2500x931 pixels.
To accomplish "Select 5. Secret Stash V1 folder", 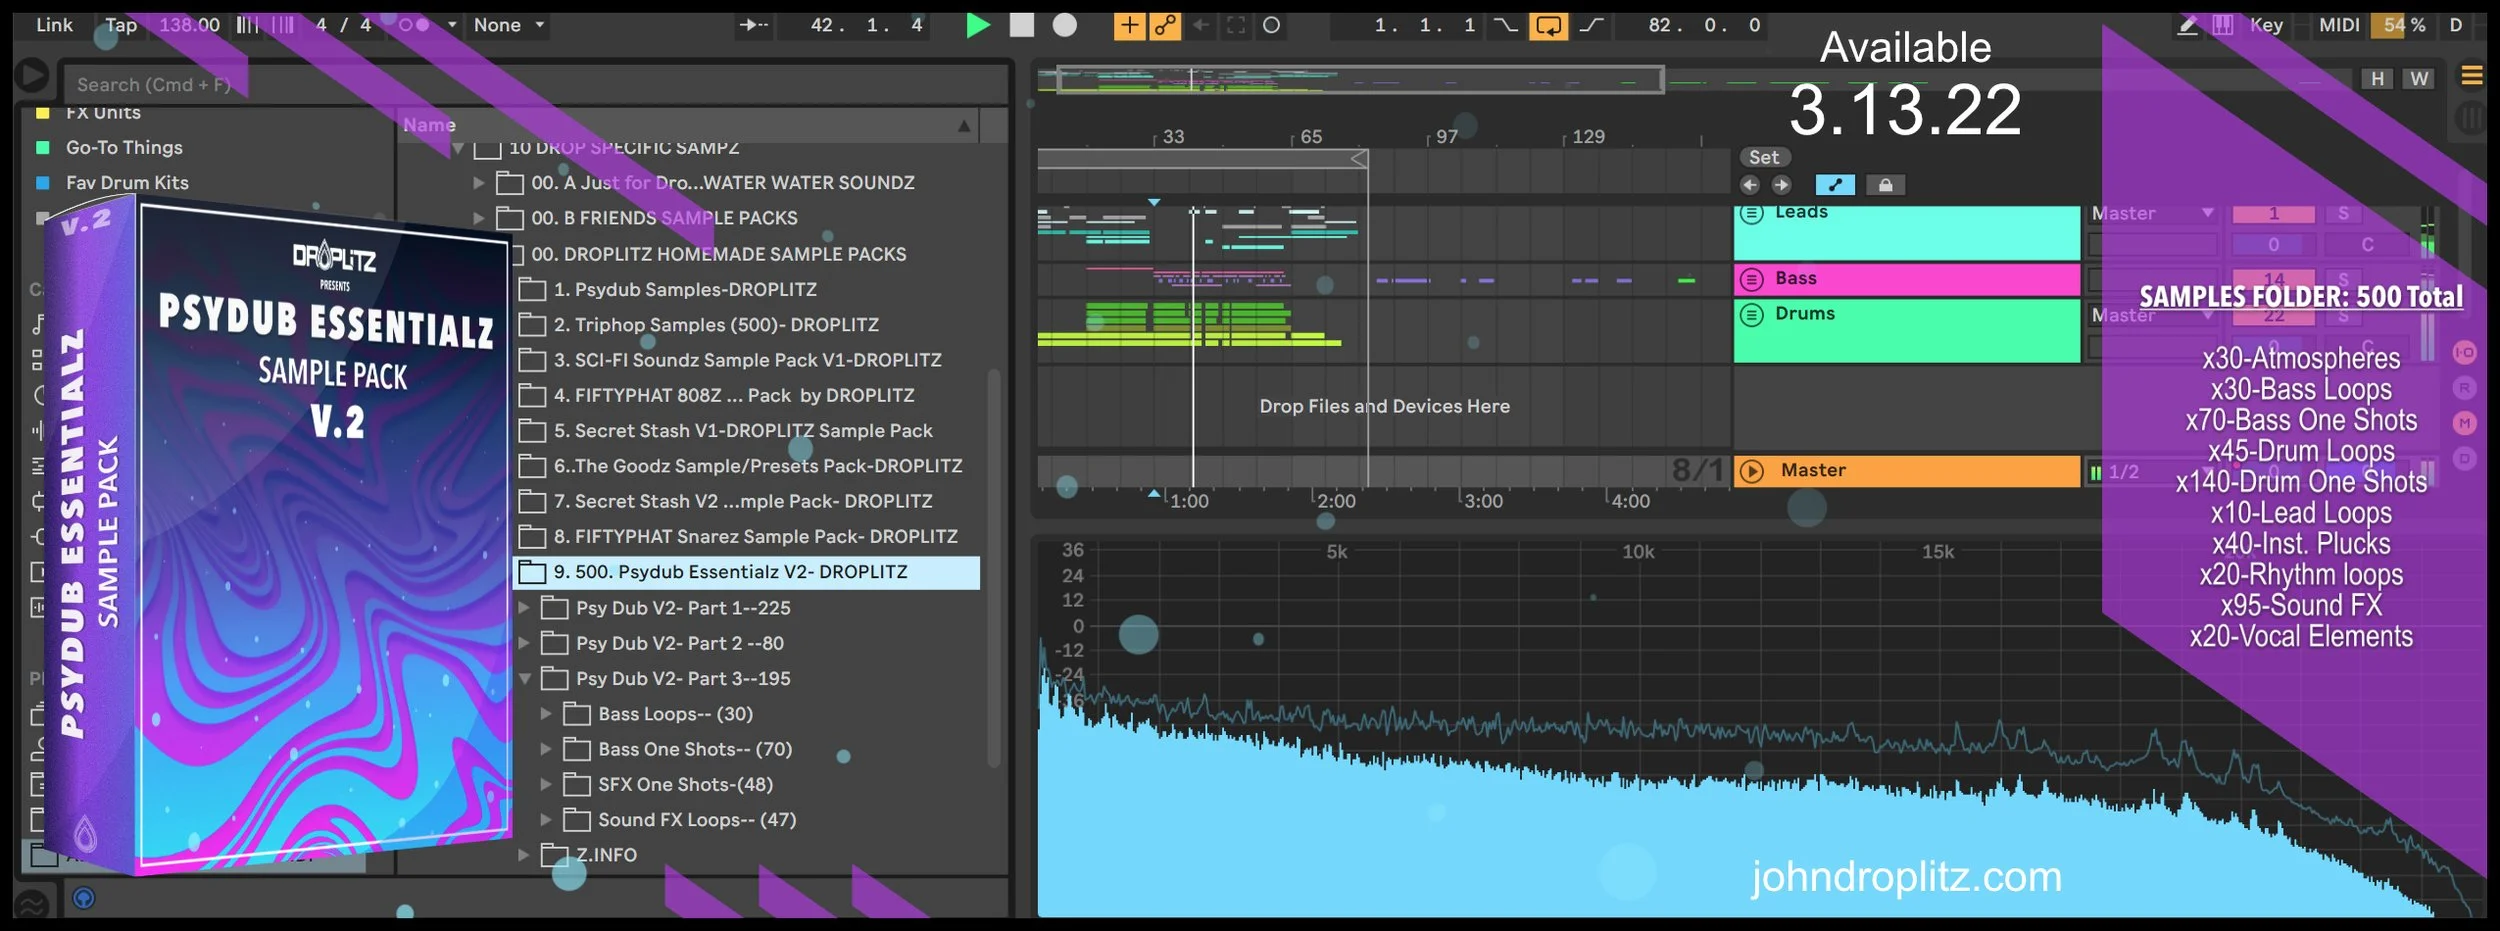I will [x=743, y=431].
